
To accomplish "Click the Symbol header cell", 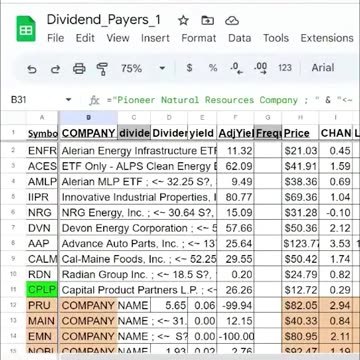I will click(x=42, y=133).
